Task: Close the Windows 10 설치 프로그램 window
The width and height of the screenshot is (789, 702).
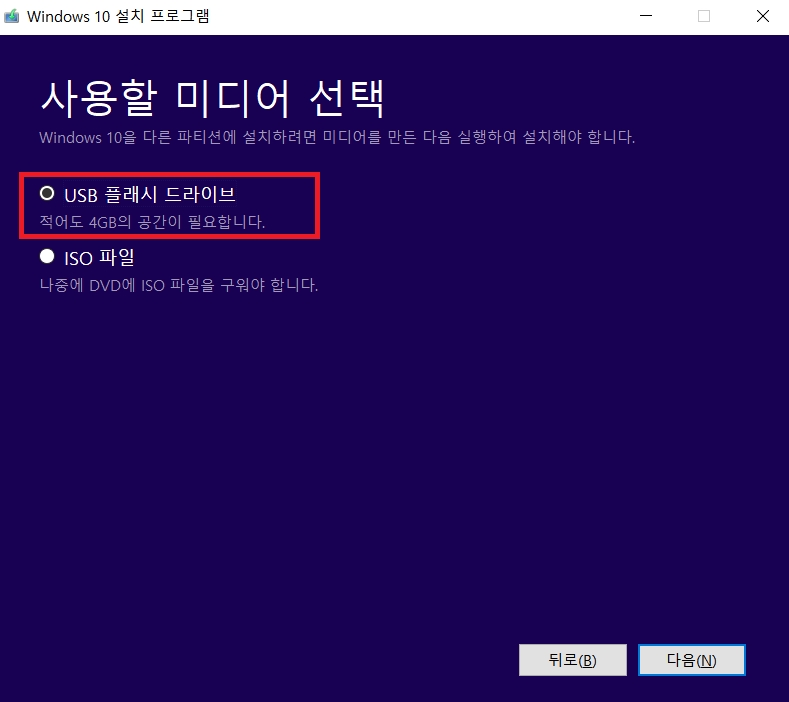Action: [x=763, y=16]
